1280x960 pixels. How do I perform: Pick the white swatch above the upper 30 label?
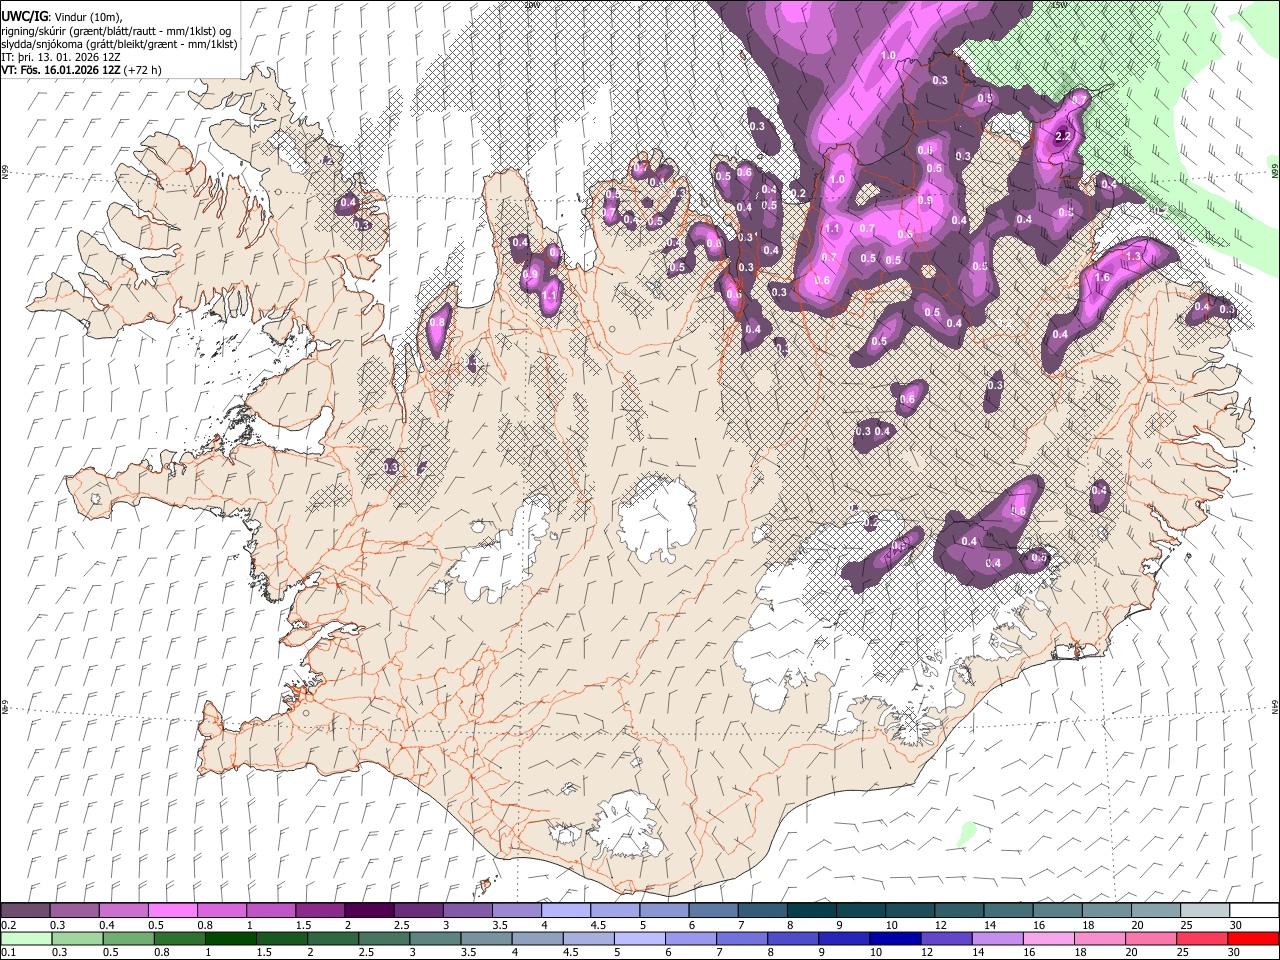click(x=1254, y=910)
